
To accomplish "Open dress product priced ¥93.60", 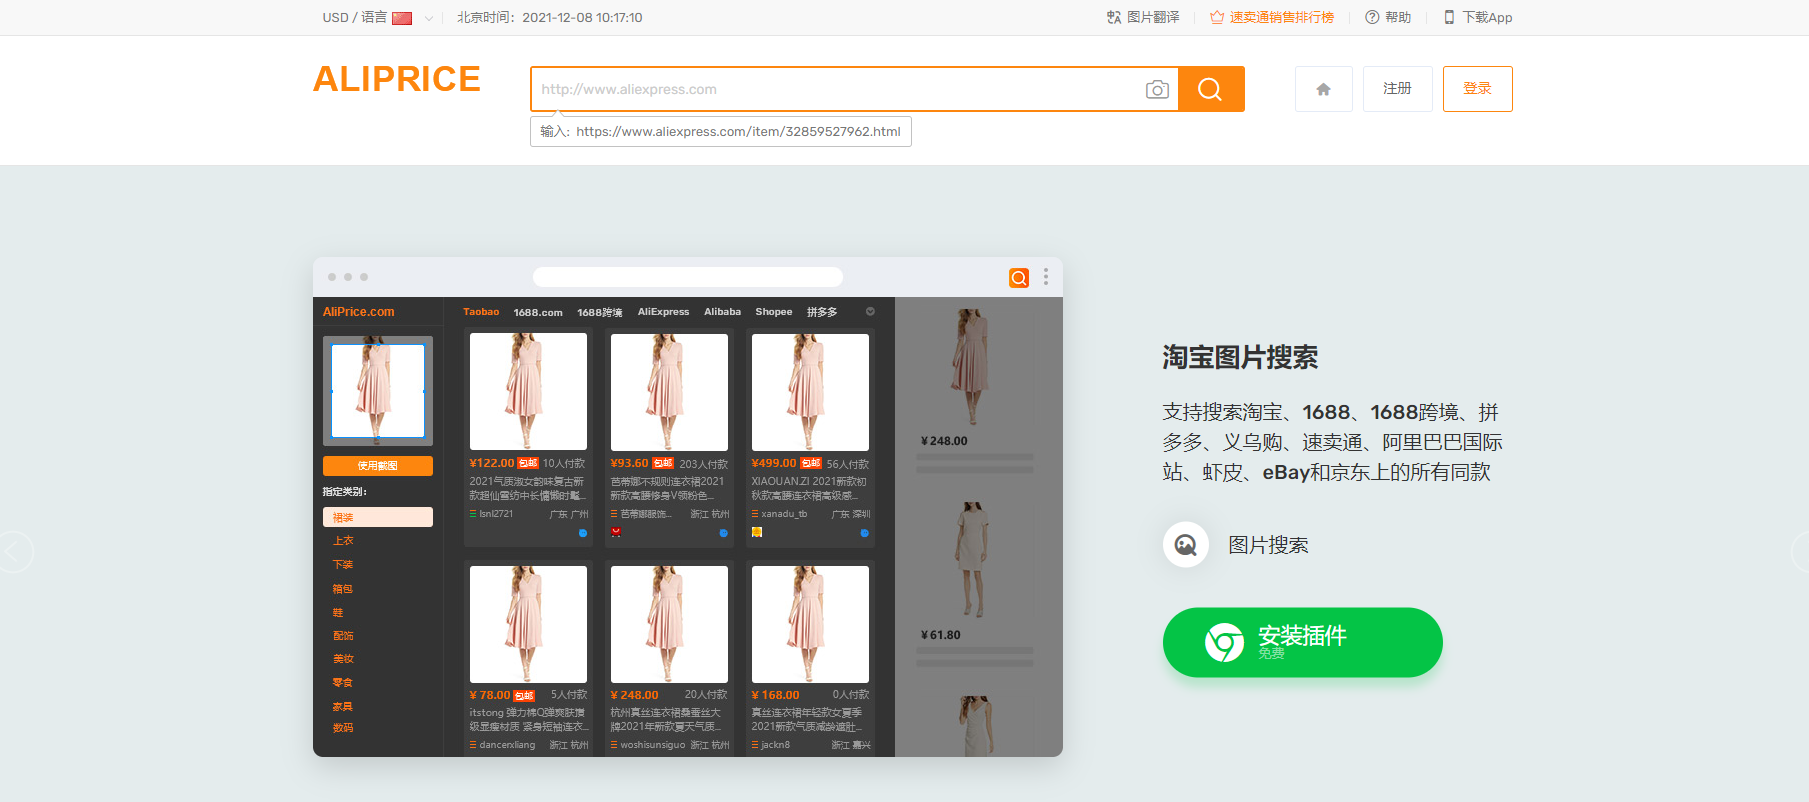I will click(669, 437).
